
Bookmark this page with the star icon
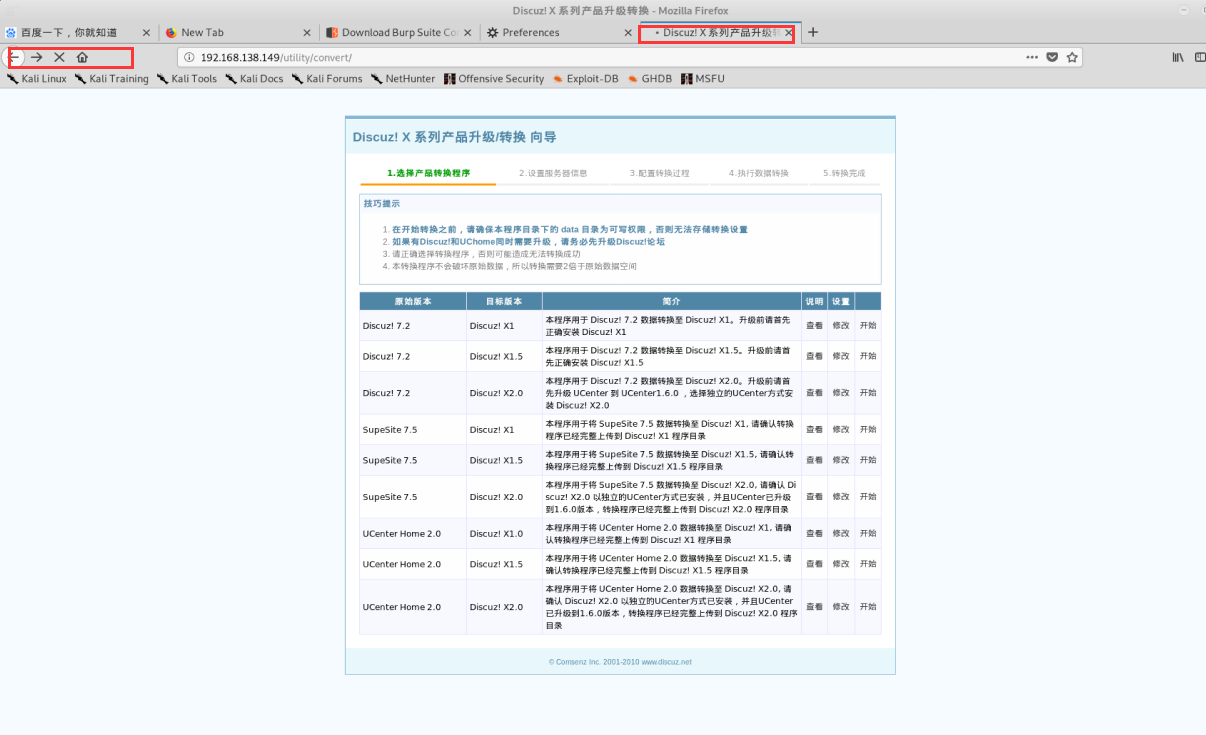click(x=1072, y=57)
